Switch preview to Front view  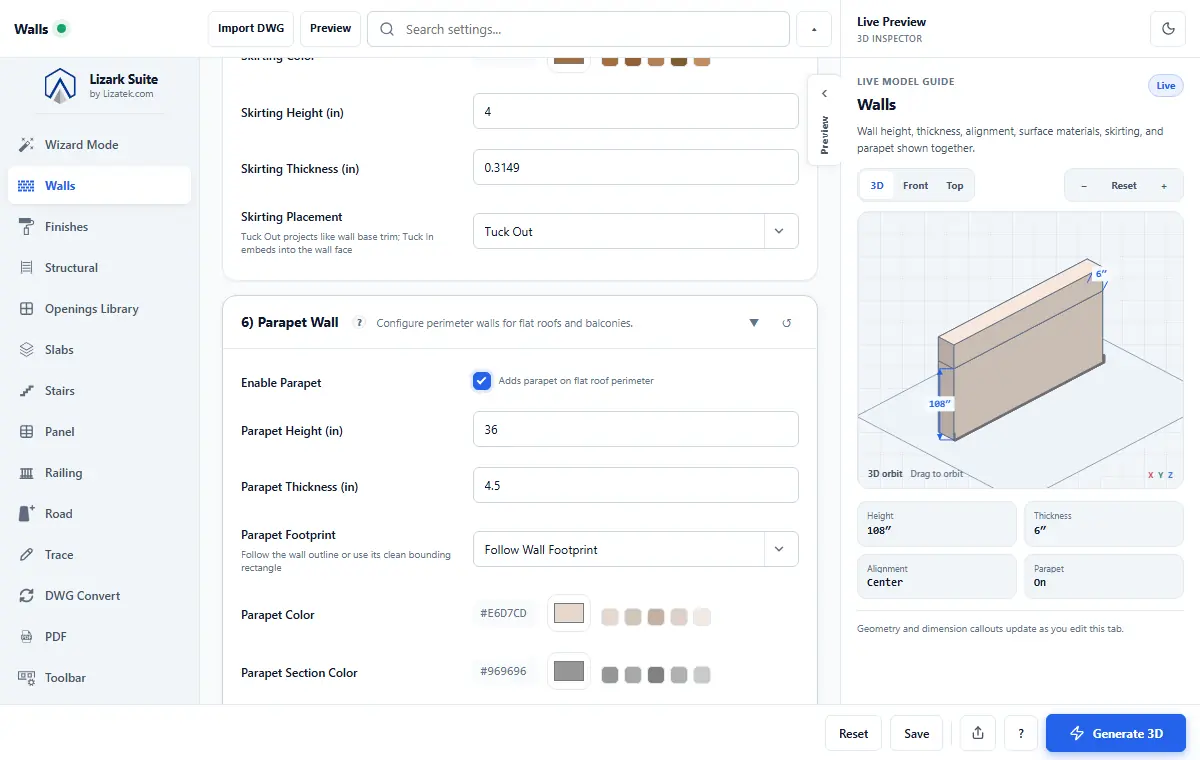pos(915,186)
